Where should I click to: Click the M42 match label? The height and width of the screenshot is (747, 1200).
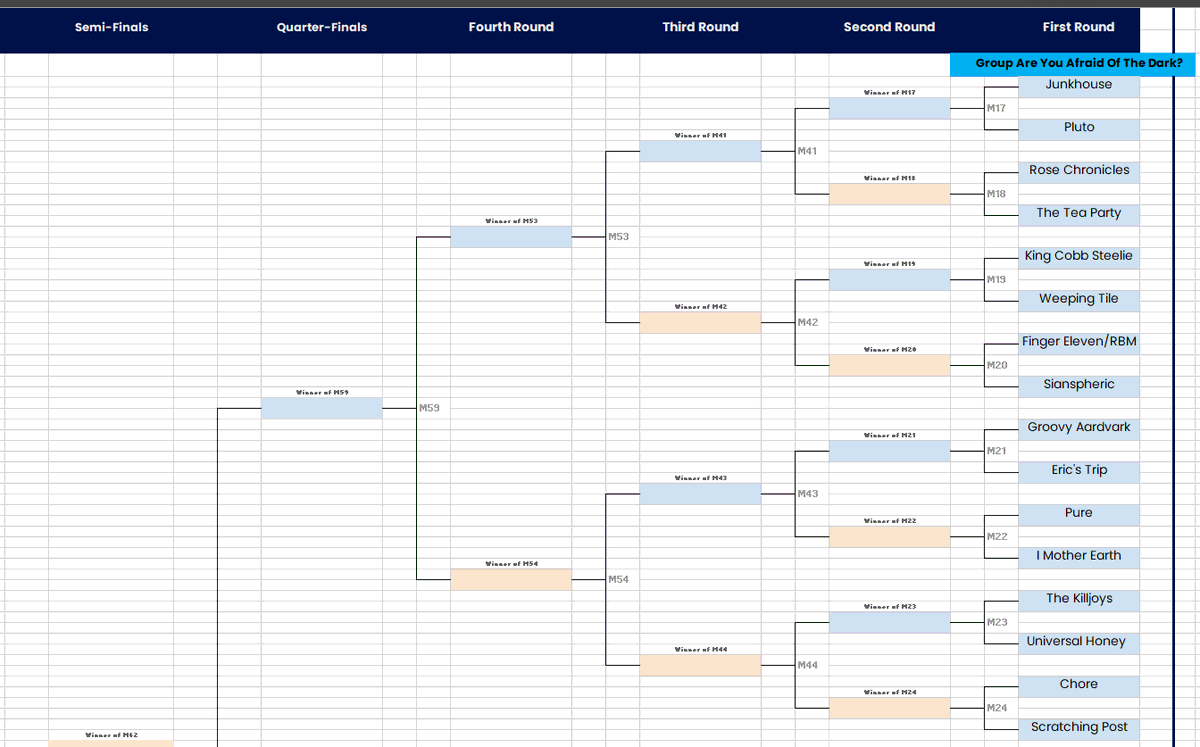coord(808,322)
